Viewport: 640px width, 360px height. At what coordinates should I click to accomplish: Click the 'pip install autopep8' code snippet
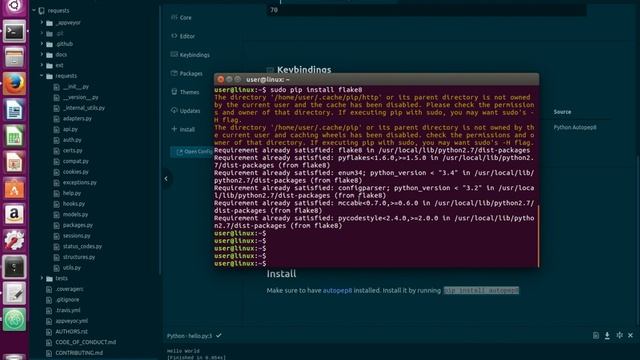[x=481, y=290]
